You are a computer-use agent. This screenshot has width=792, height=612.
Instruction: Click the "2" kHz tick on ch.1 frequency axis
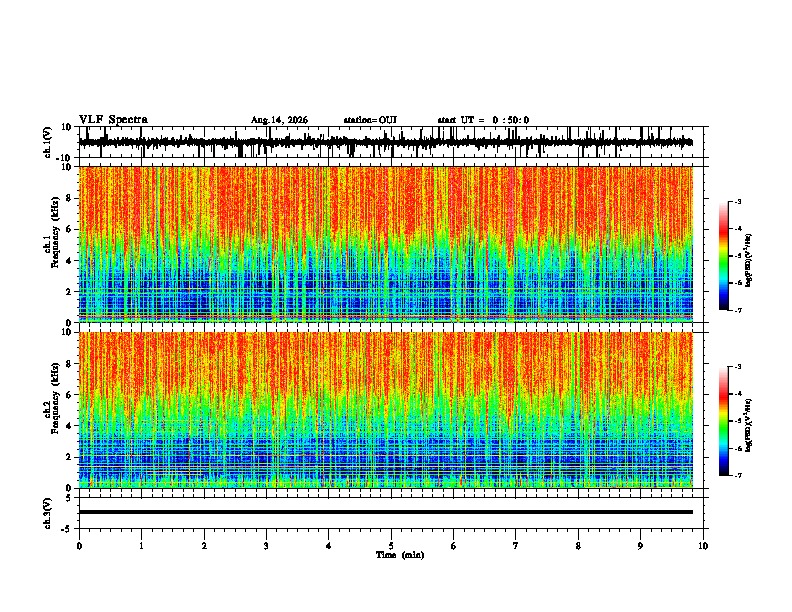pos(70,292)
